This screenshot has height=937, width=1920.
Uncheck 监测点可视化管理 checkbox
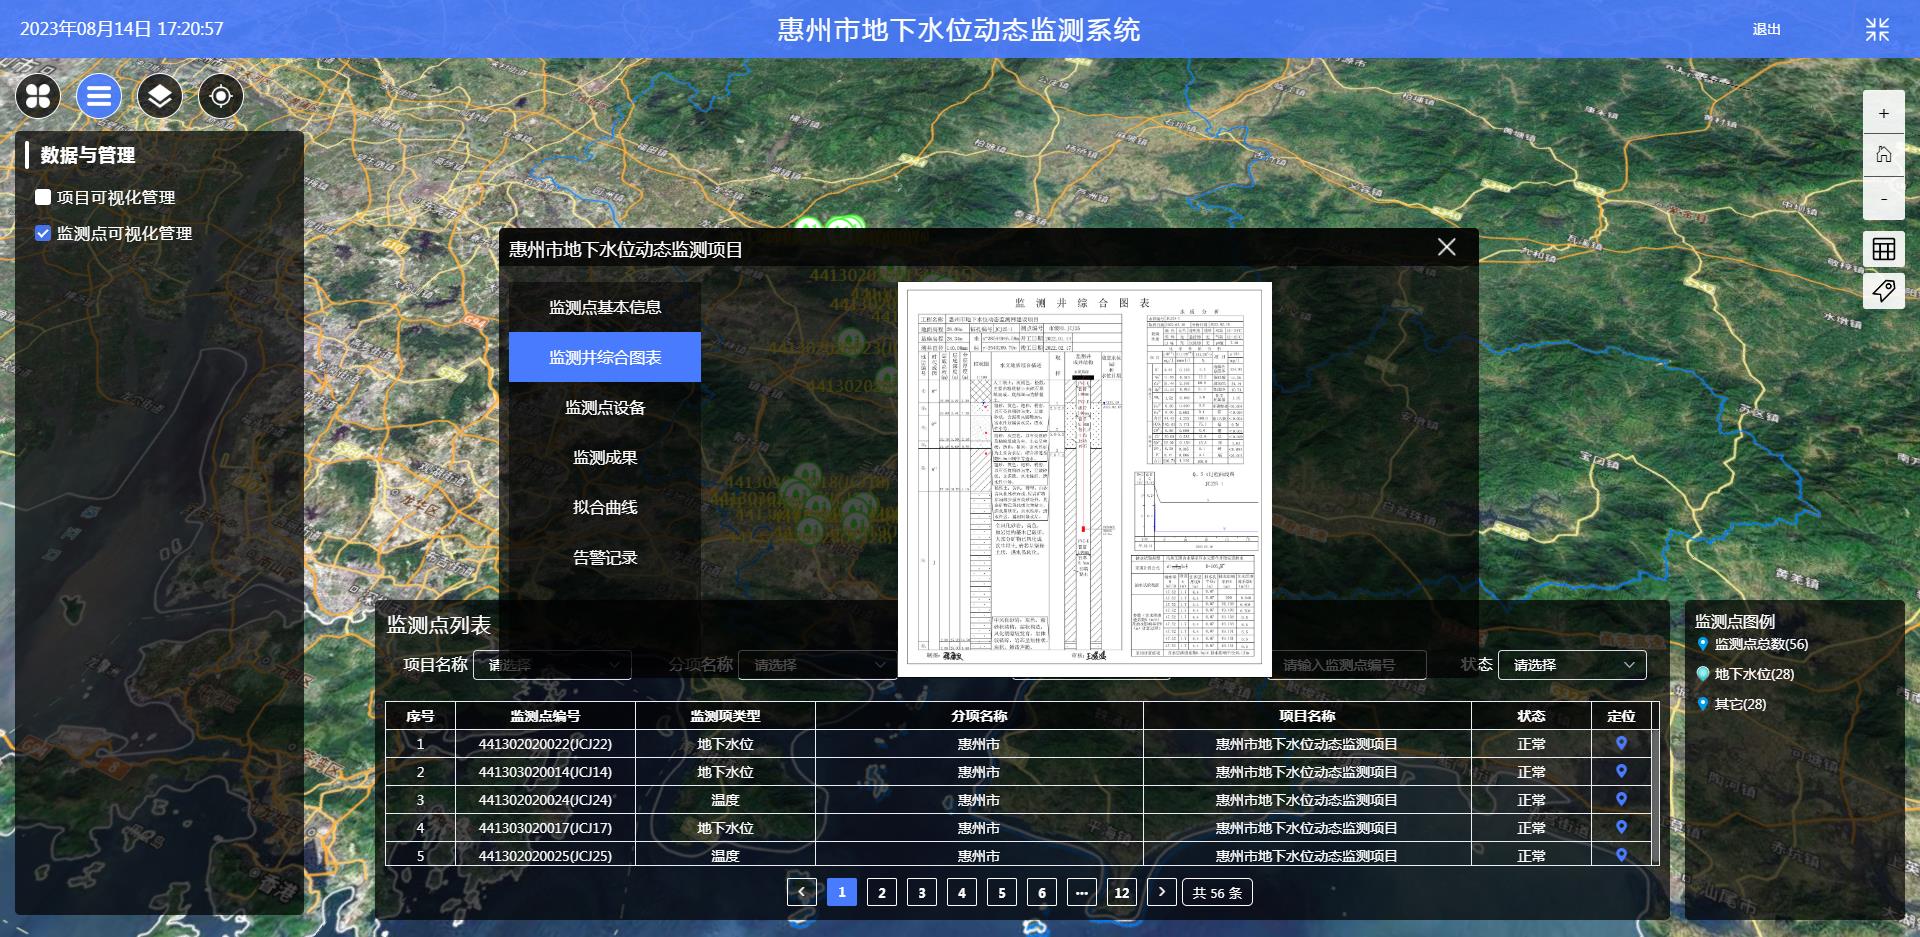(x=43, y=233)
